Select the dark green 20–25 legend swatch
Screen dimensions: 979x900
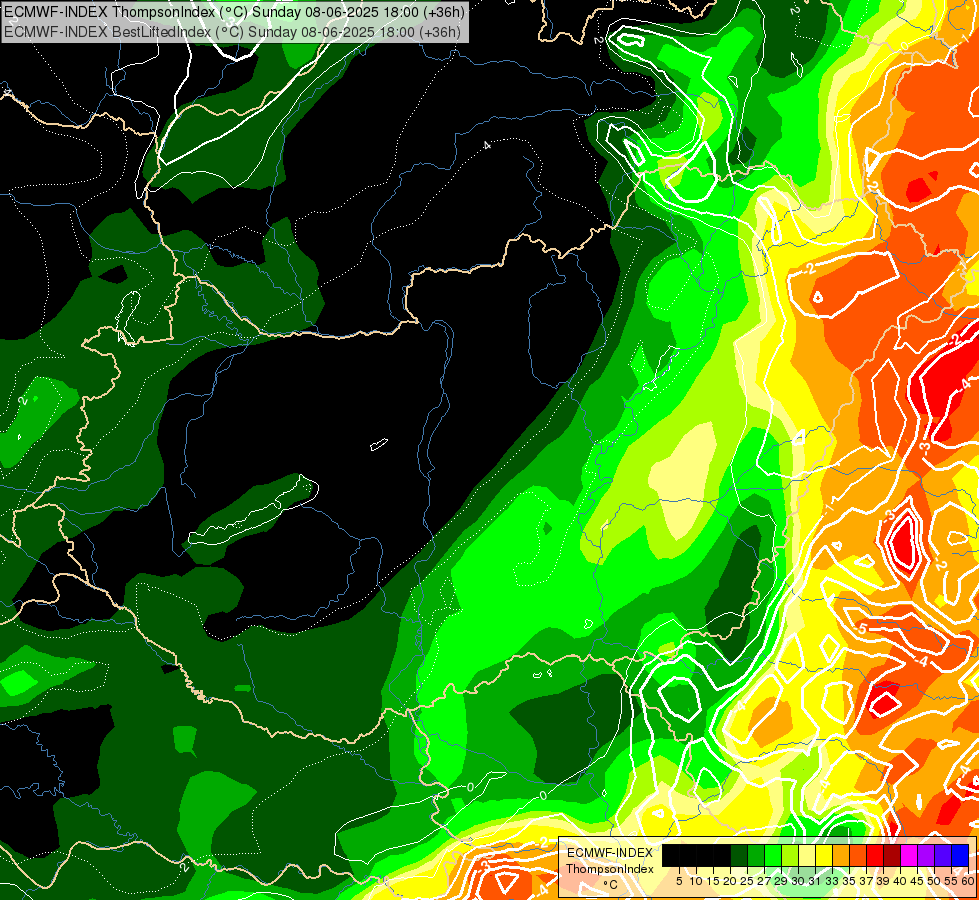point(739,856)
